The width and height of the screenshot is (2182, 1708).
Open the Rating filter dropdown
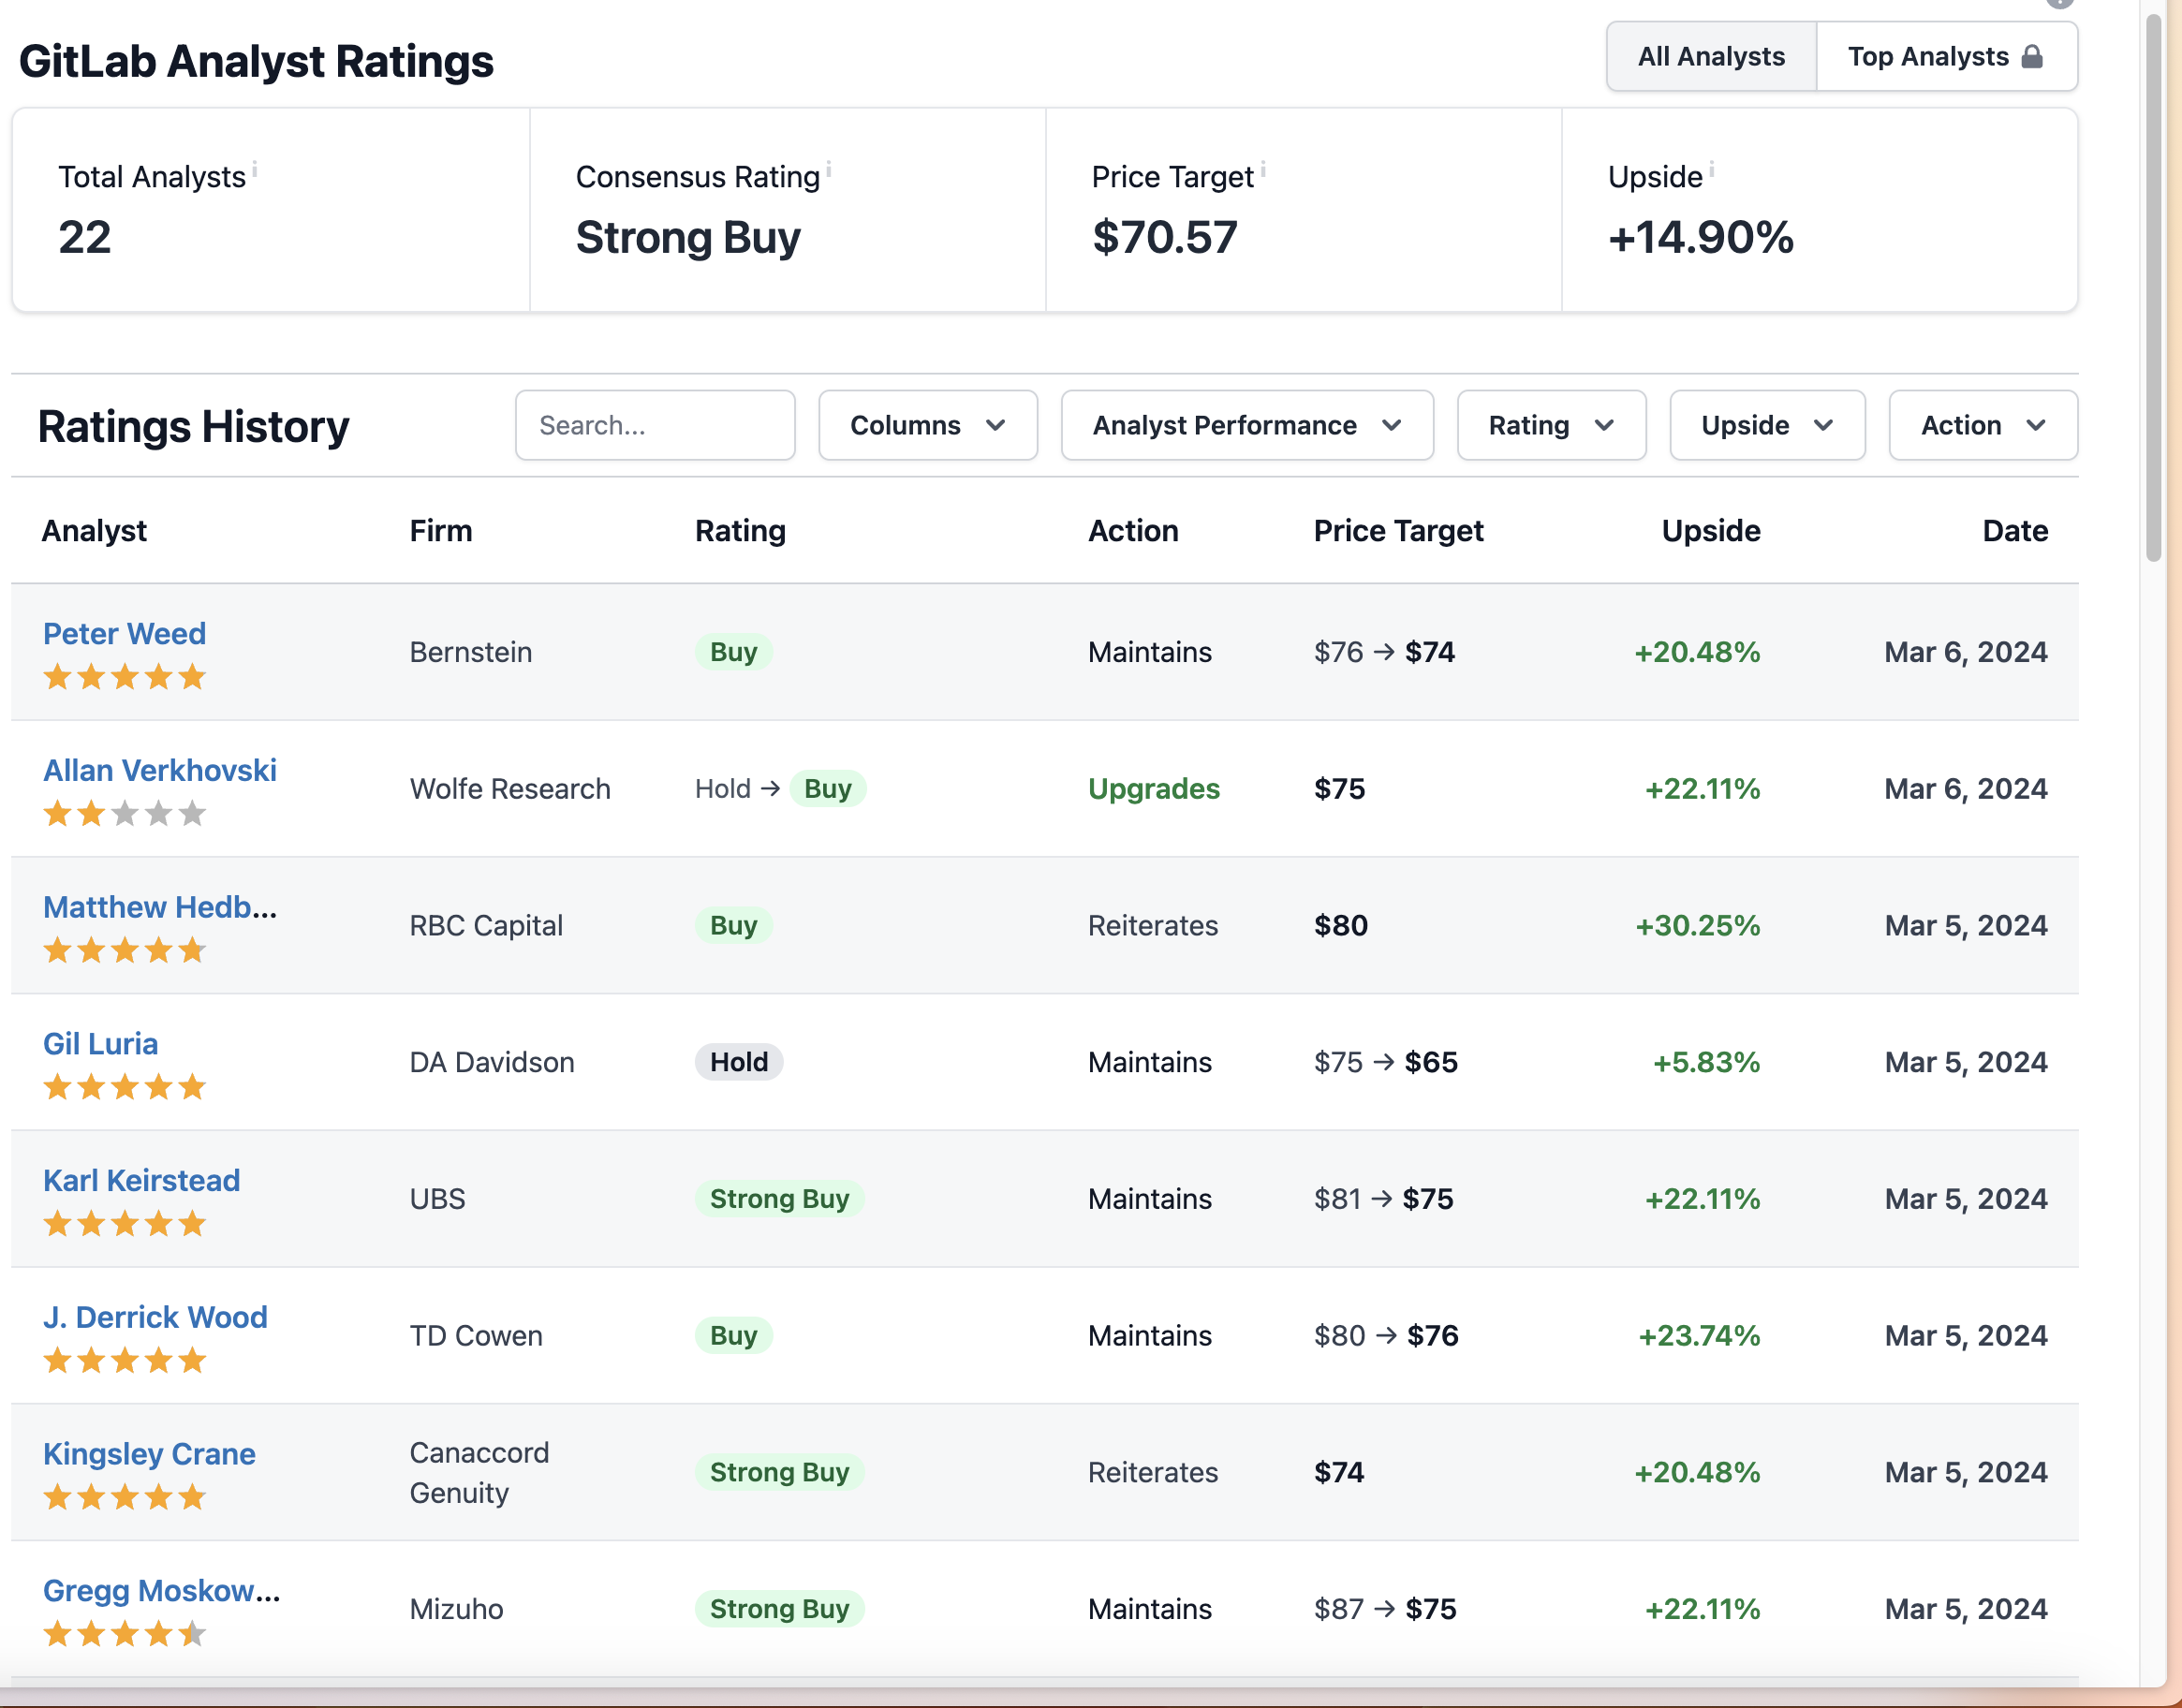click(x=1550, y=425)
